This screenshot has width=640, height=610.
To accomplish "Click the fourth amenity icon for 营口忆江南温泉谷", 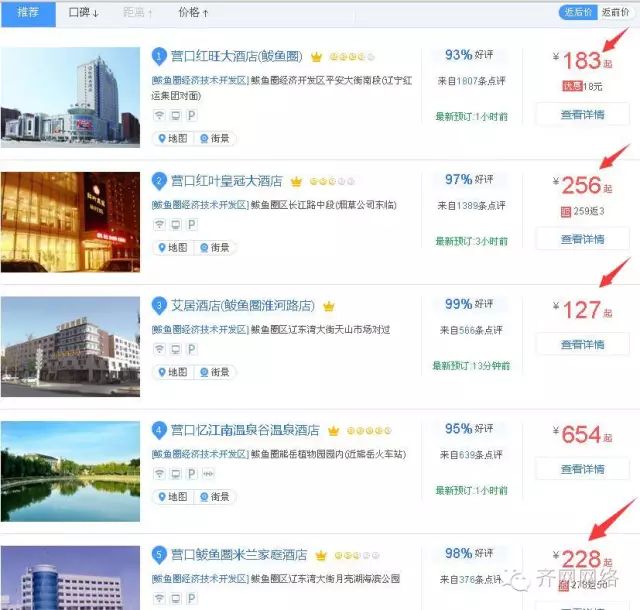I will [208, 474].
